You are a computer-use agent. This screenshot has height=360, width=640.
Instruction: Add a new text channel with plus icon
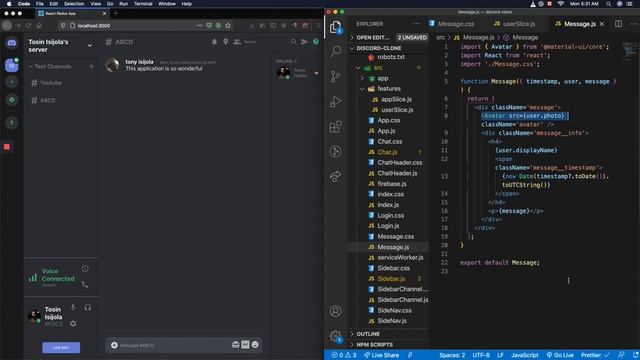(91, 66)
